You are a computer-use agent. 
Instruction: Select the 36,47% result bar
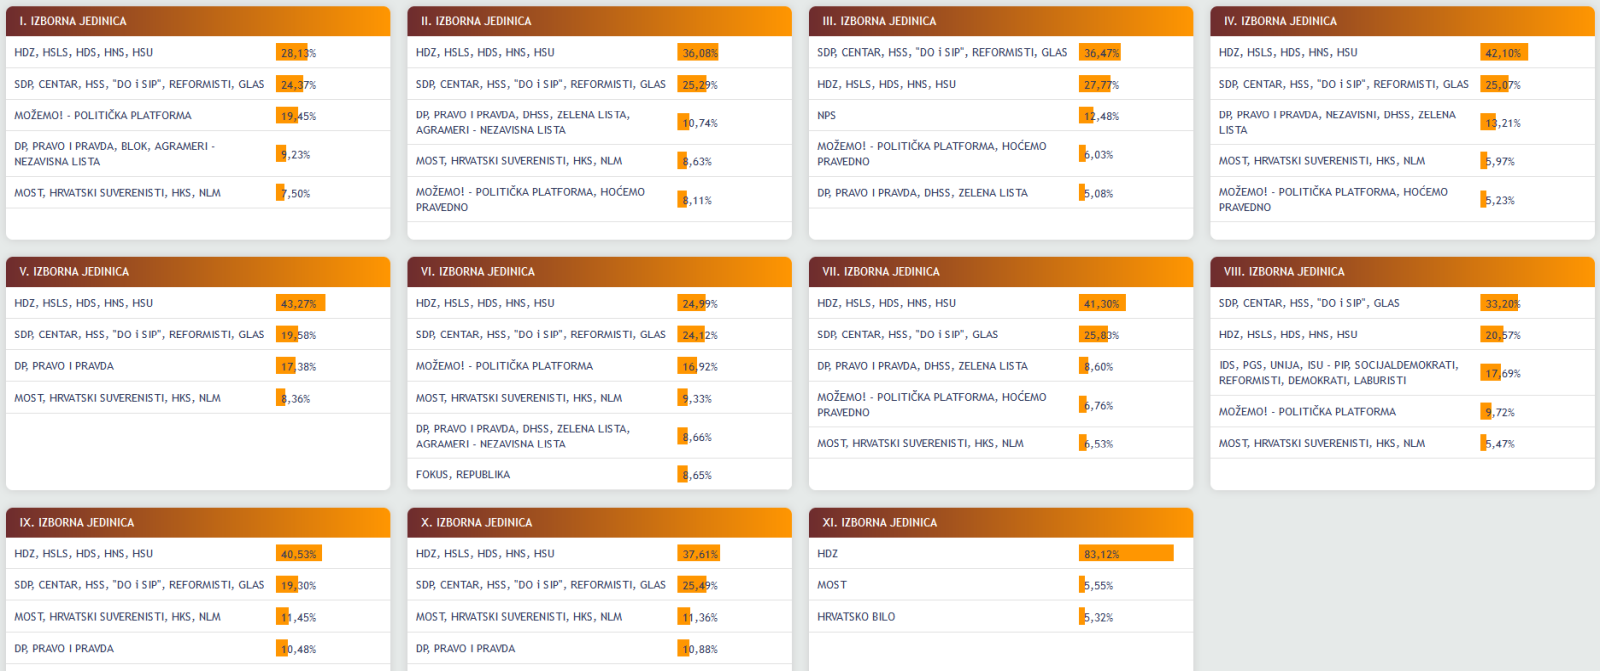tap(1100, 53)
